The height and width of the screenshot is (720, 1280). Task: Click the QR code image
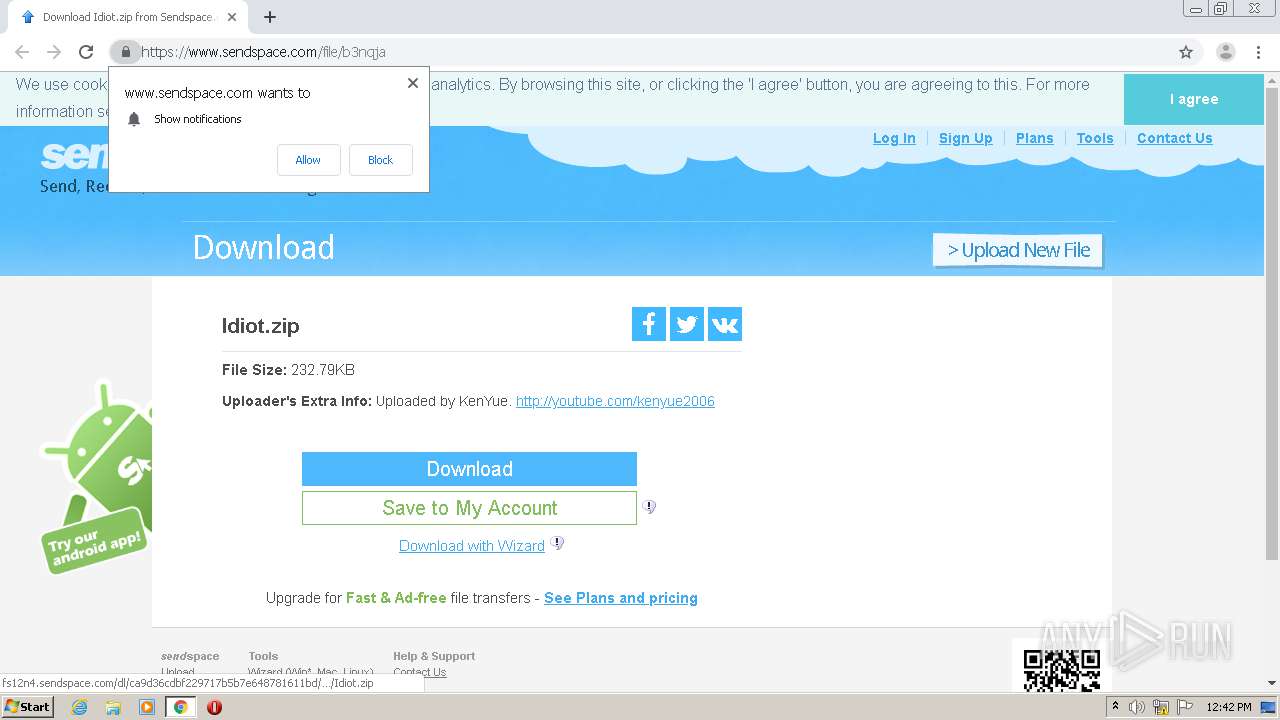1061,670
